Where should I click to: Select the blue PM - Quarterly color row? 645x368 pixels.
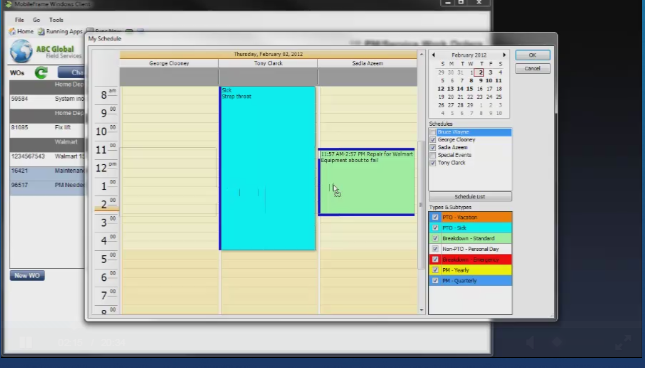click(471, 281)
